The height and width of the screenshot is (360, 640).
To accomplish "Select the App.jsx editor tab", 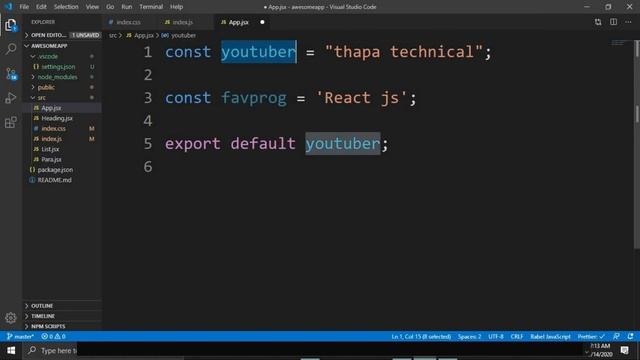I will click(x=238, y=22).
